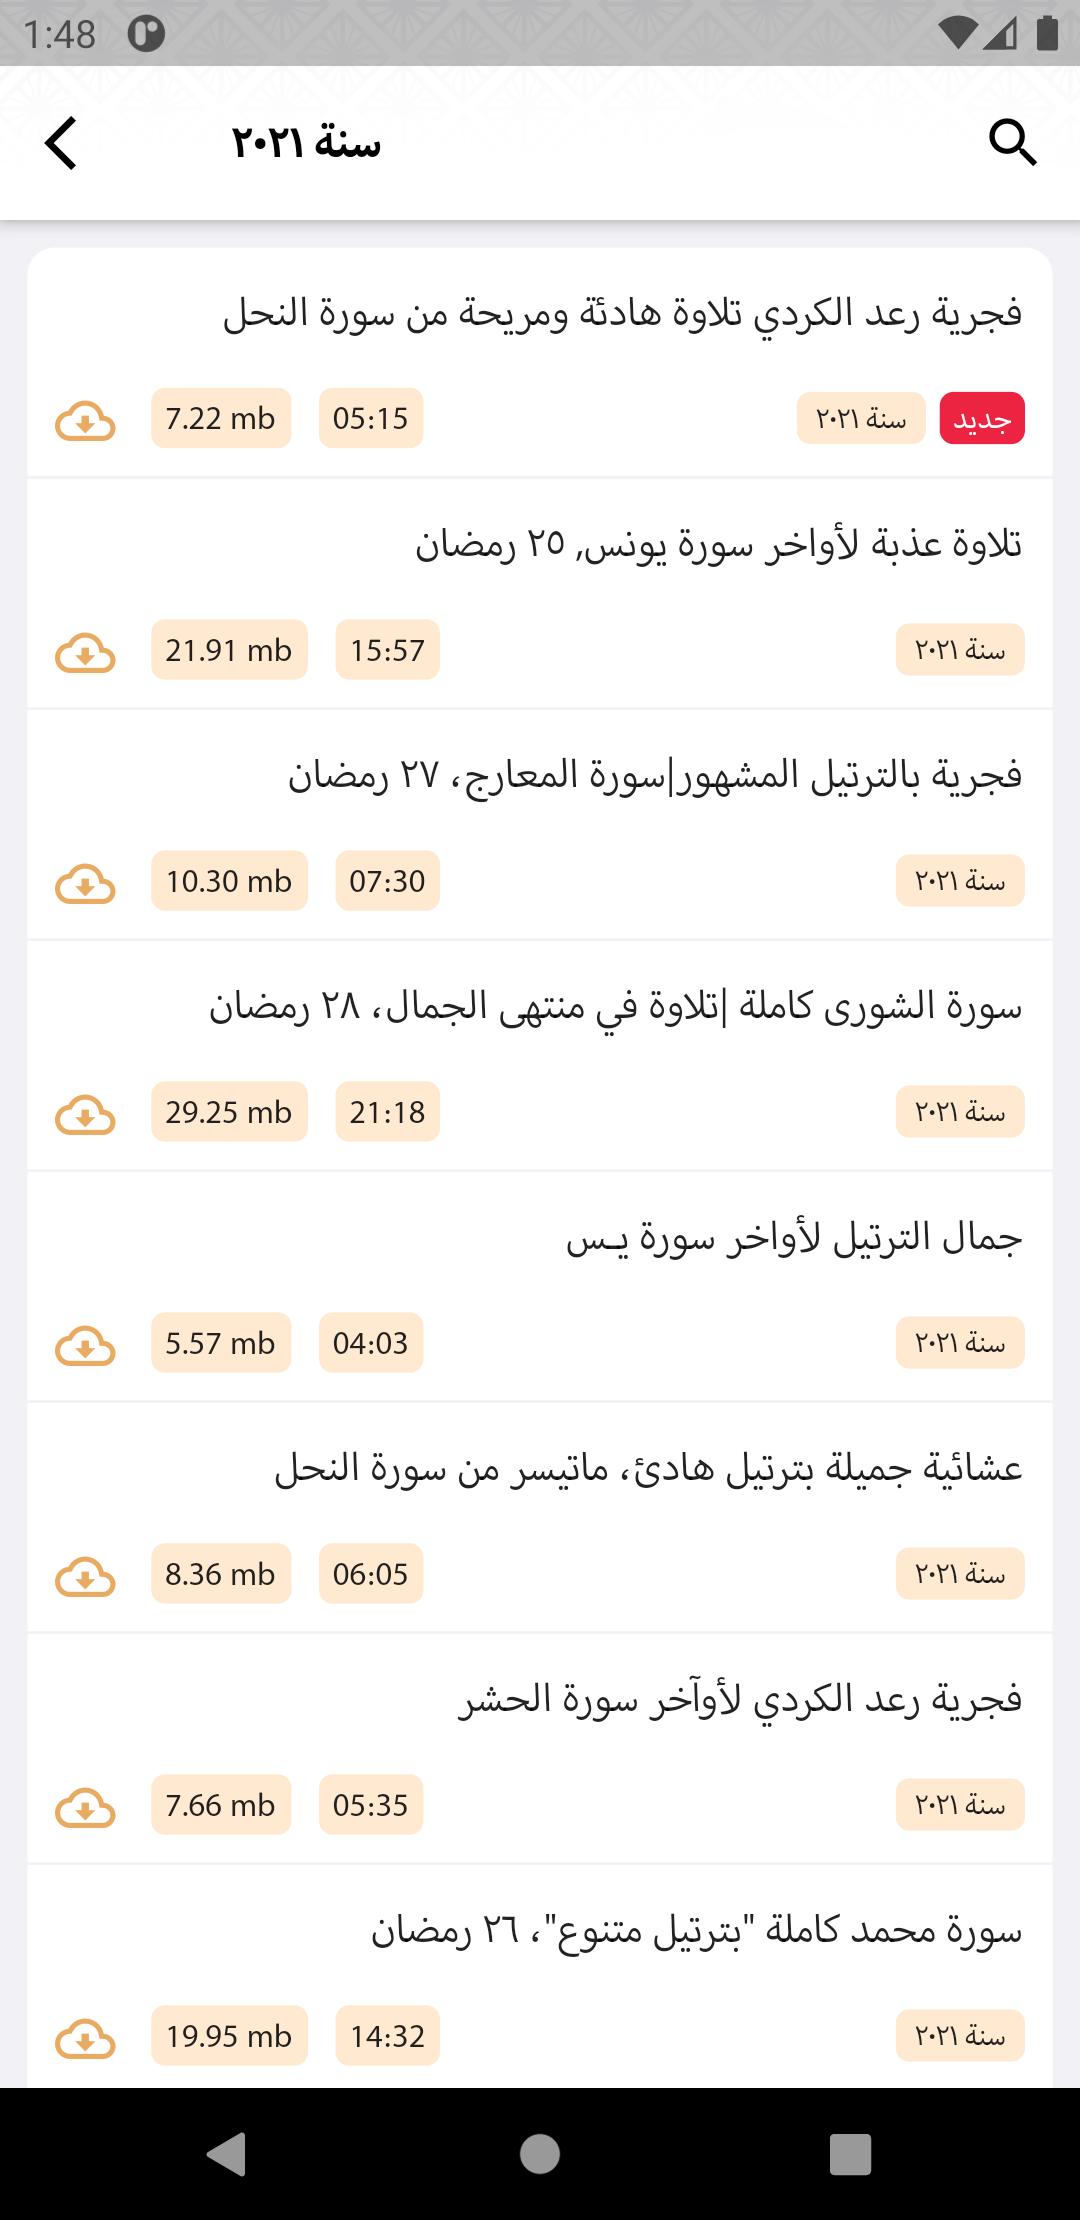Select the red جديد tag
Viewport: 1080px width, 2220px height.
tap(982, 418)
